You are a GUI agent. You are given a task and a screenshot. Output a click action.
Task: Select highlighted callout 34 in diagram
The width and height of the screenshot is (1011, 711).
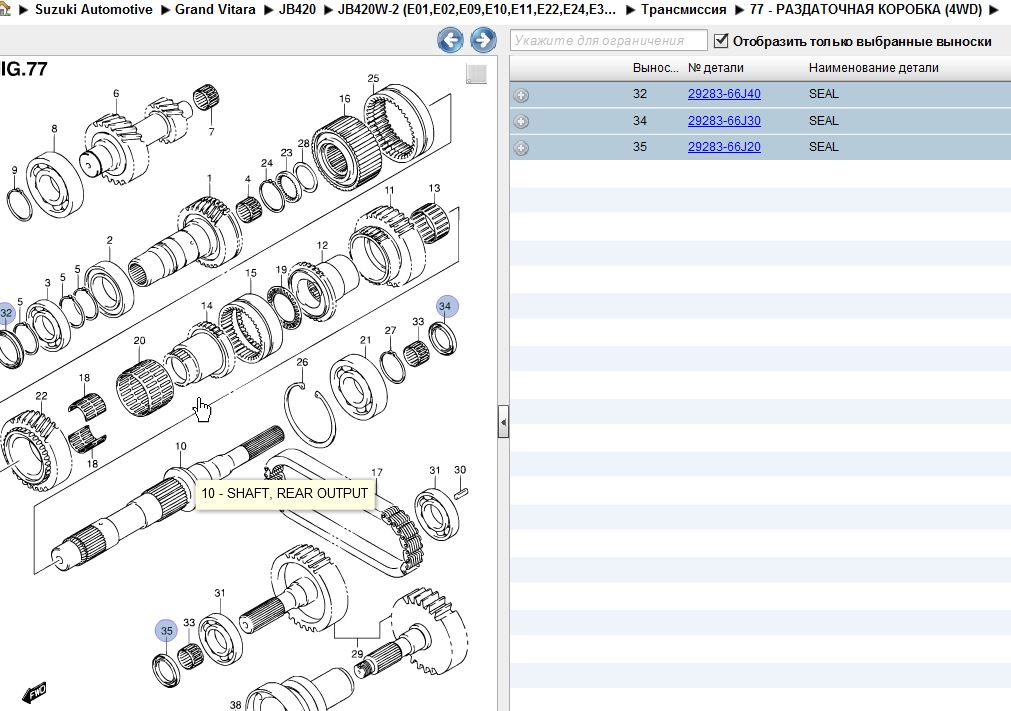(x=446, y=306)
